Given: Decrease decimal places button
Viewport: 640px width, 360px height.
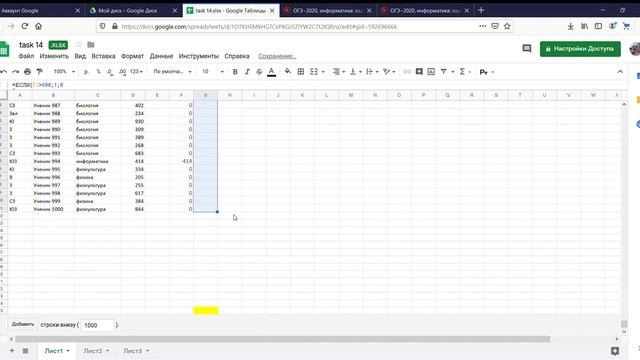Looking at the screenshot, I should click(110, 72).
